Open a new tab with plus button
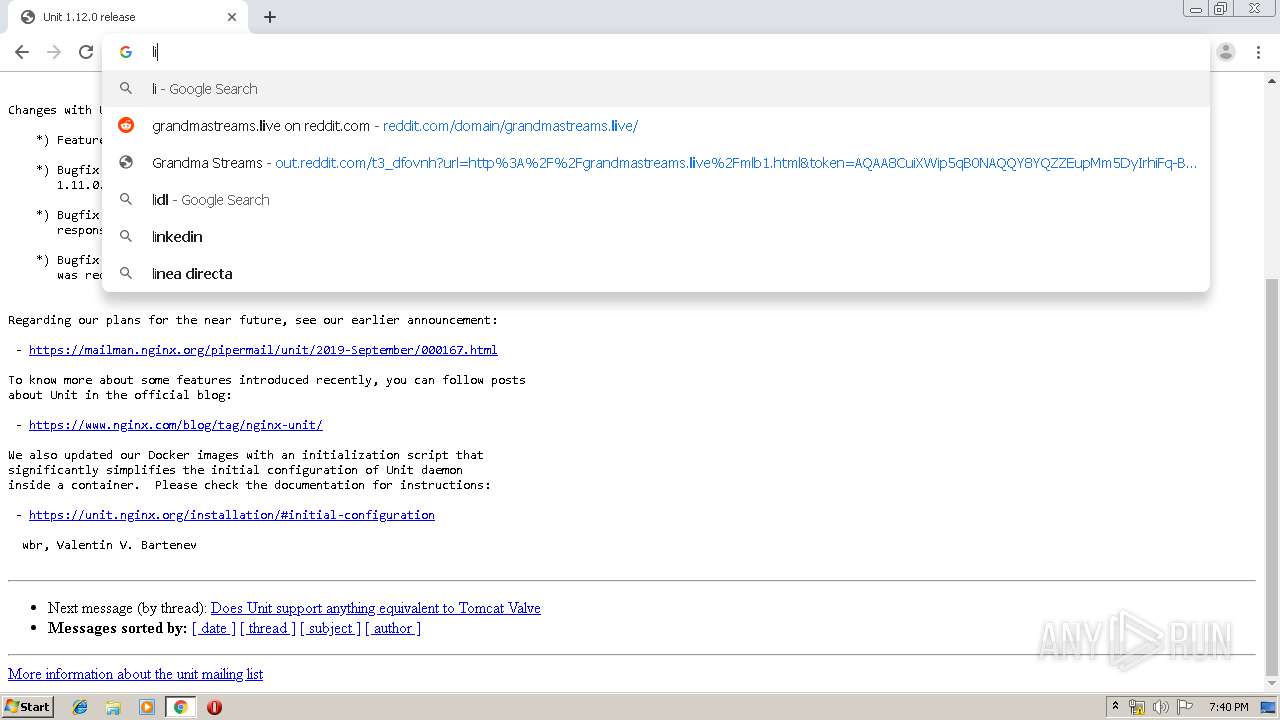This screenshot has width=1280, height=720. 270,17
